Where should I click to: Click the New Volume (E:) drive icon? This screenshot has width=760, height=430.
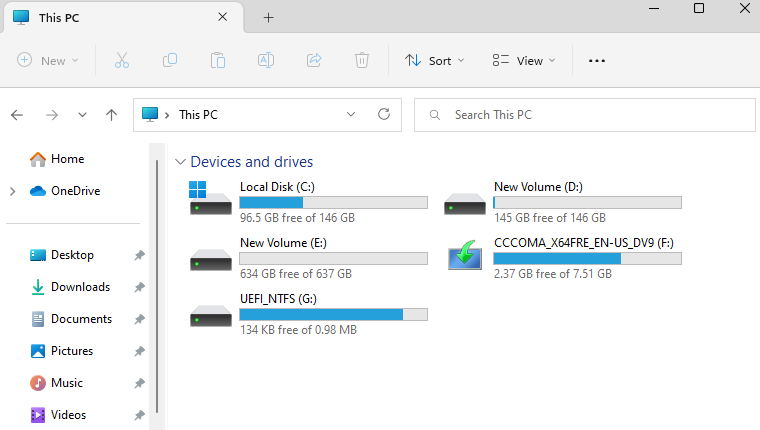[x=210, y=260]
